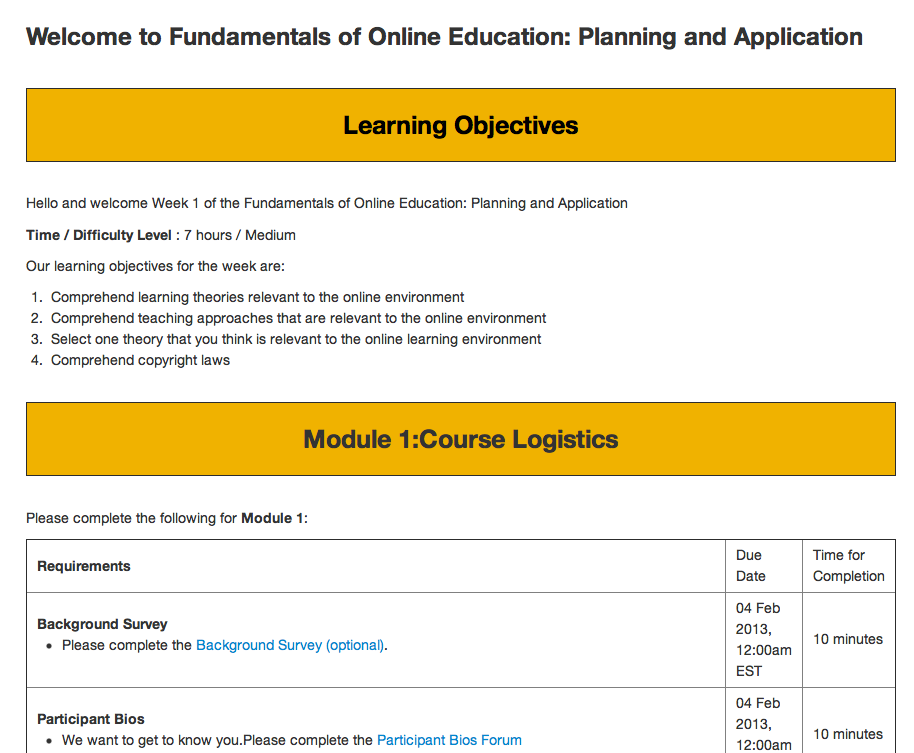Click the Module 1:Course Logistics banner
The height and width of the screenshot is (753, 914).
[460, 439]
